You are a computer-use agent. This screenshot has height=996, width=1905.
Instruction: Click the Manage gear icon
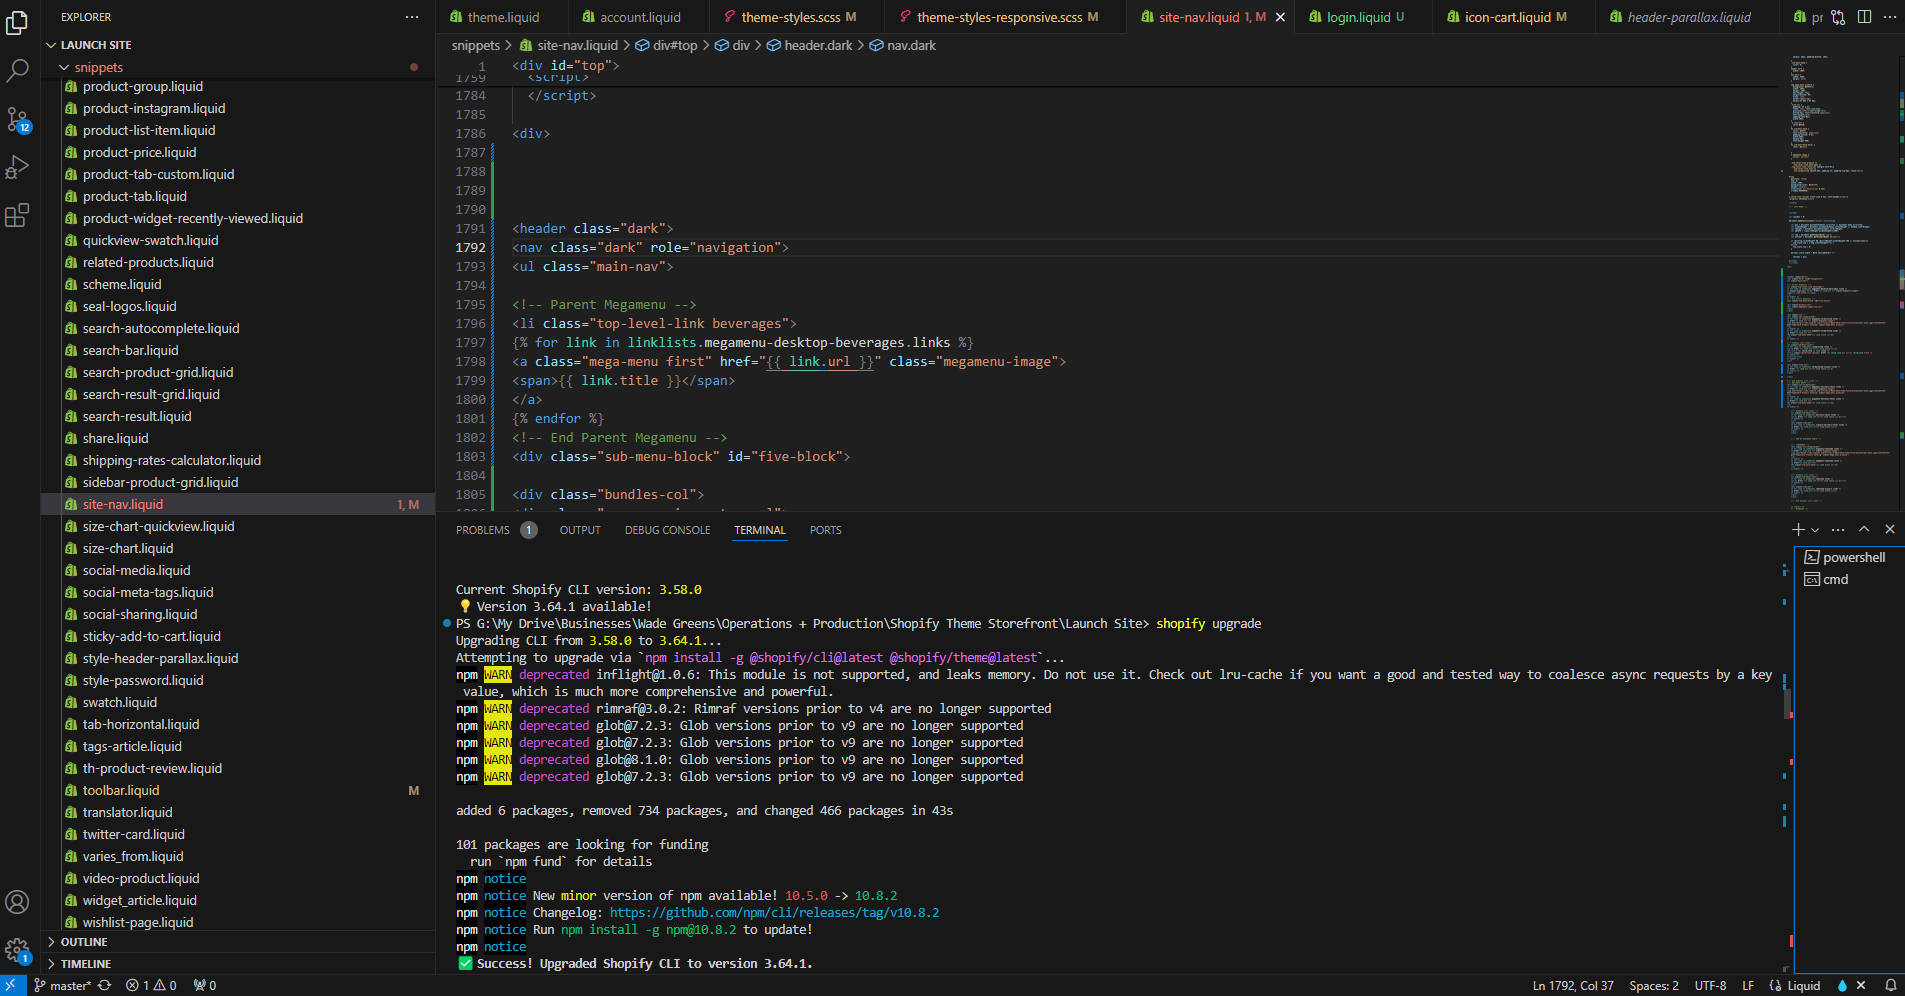pos(17,950)
